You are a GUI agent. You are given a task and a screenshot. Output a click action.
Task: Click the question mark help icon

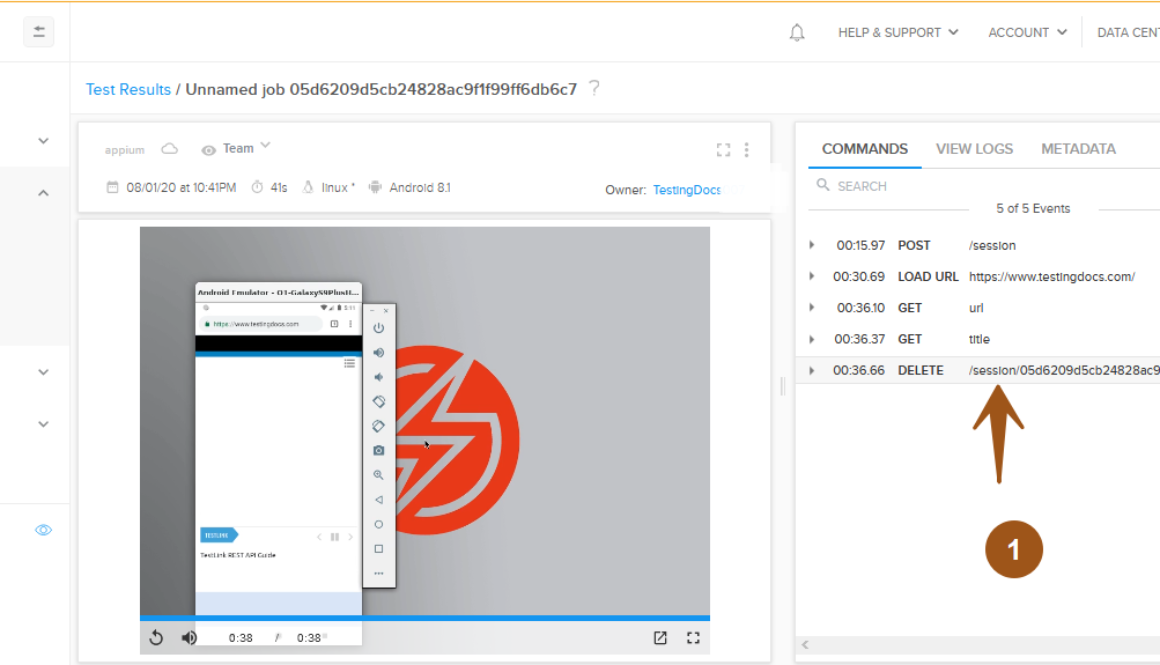tap(594, 88)
